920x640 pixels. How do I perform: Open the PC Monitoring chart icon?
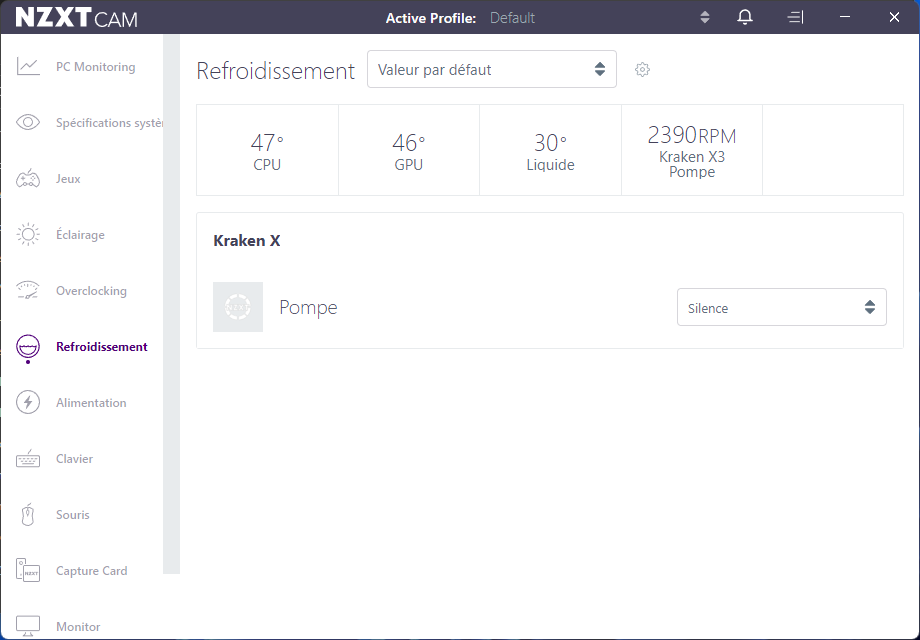click(28, 67)
